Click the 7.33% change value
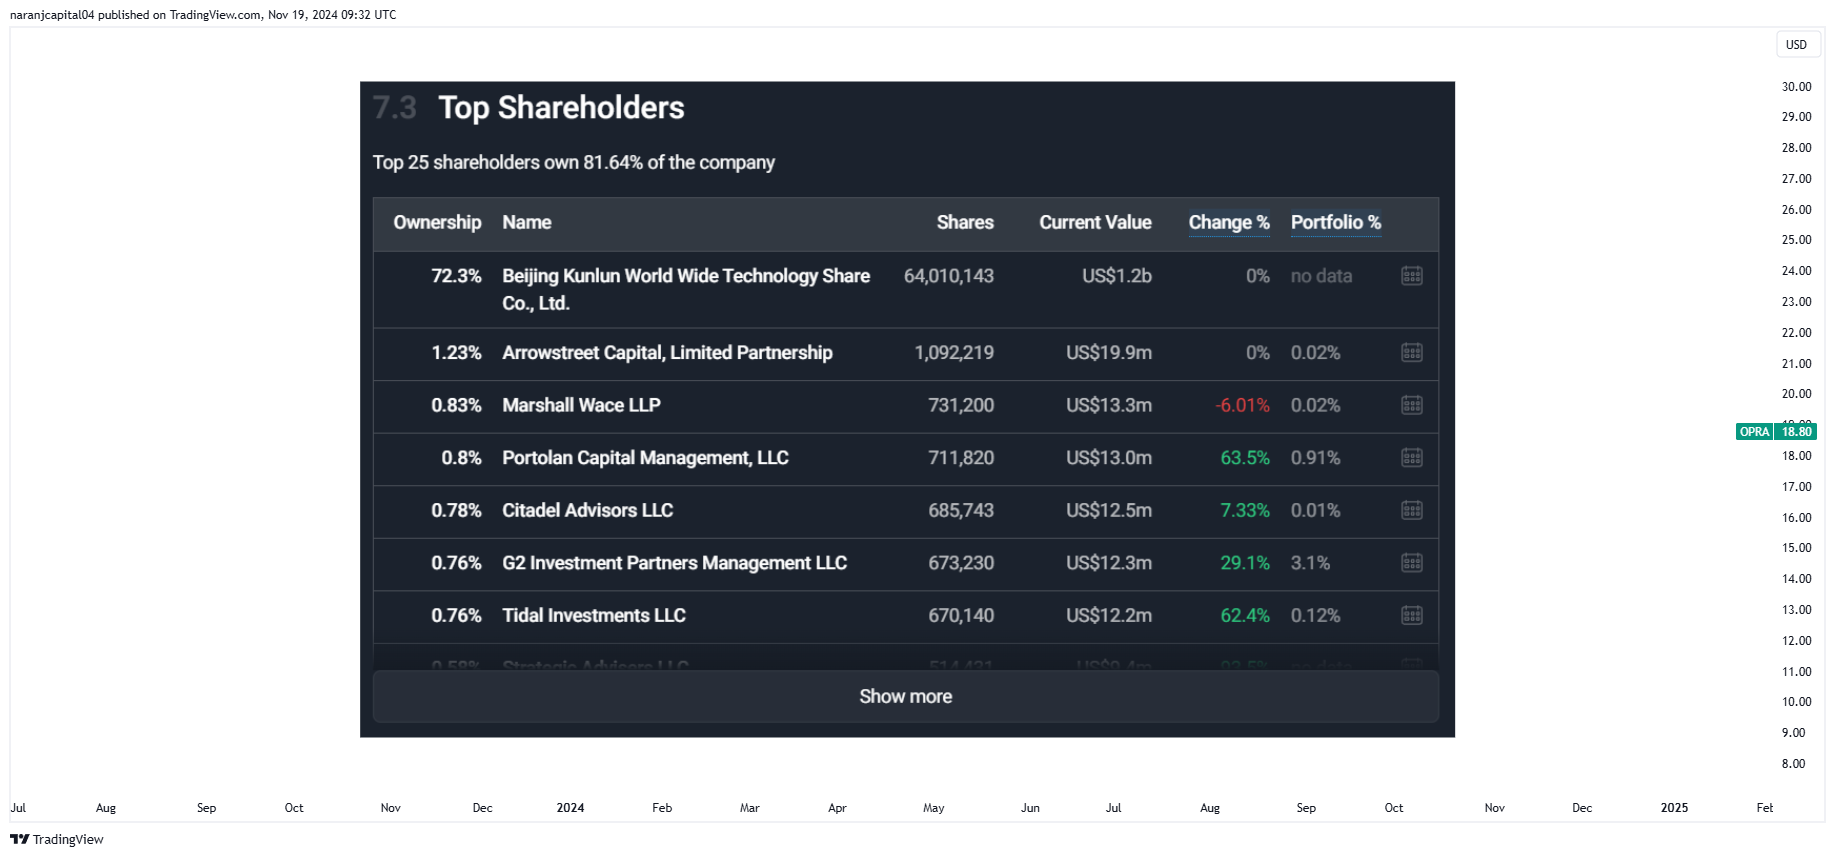 pos(1245,510)
